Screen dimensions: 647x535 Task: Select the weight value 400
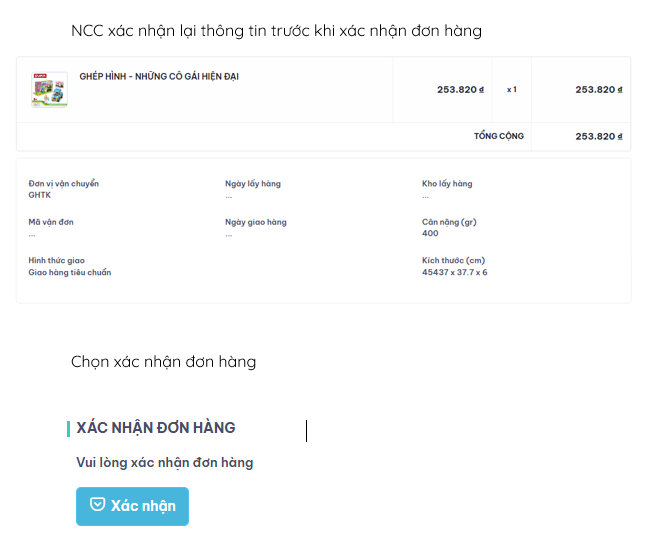430,233
